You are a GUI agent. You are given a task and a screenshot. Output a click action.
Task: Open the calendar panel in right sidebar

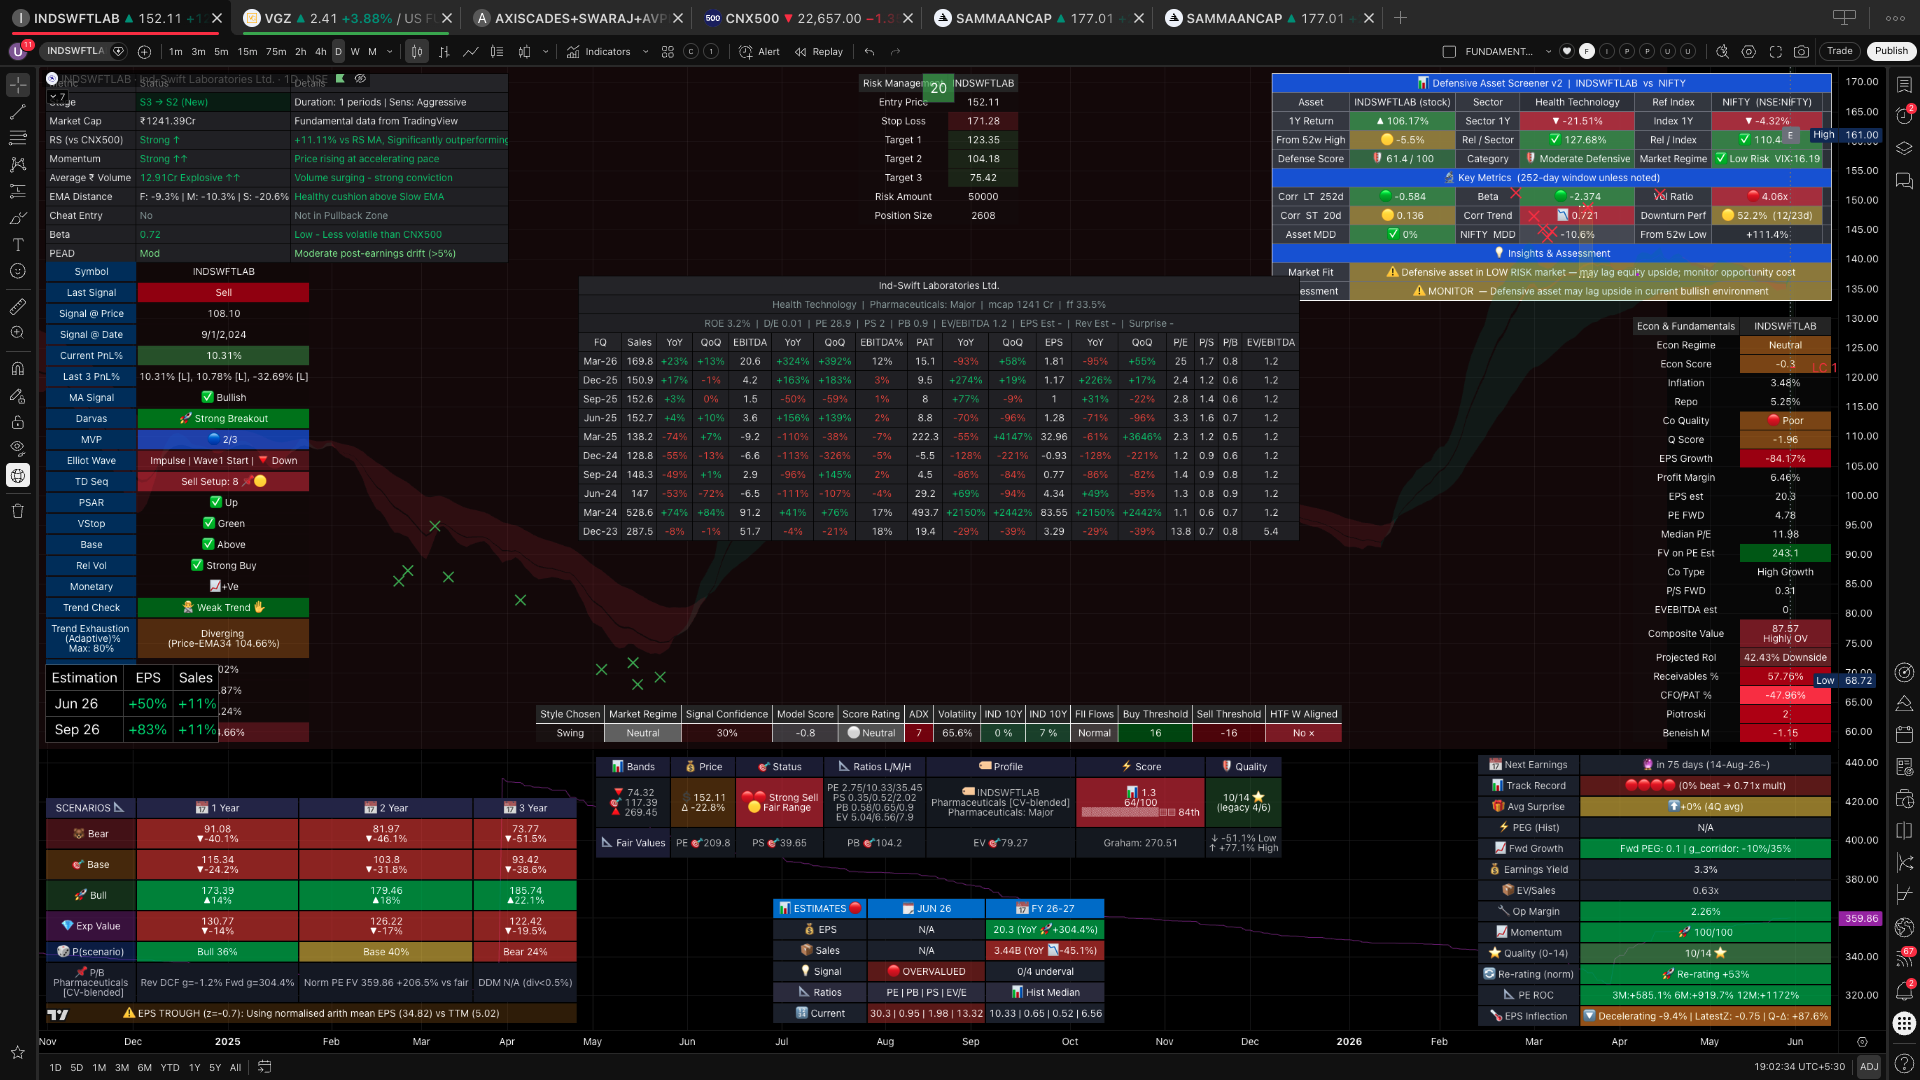coord(1904,735)
